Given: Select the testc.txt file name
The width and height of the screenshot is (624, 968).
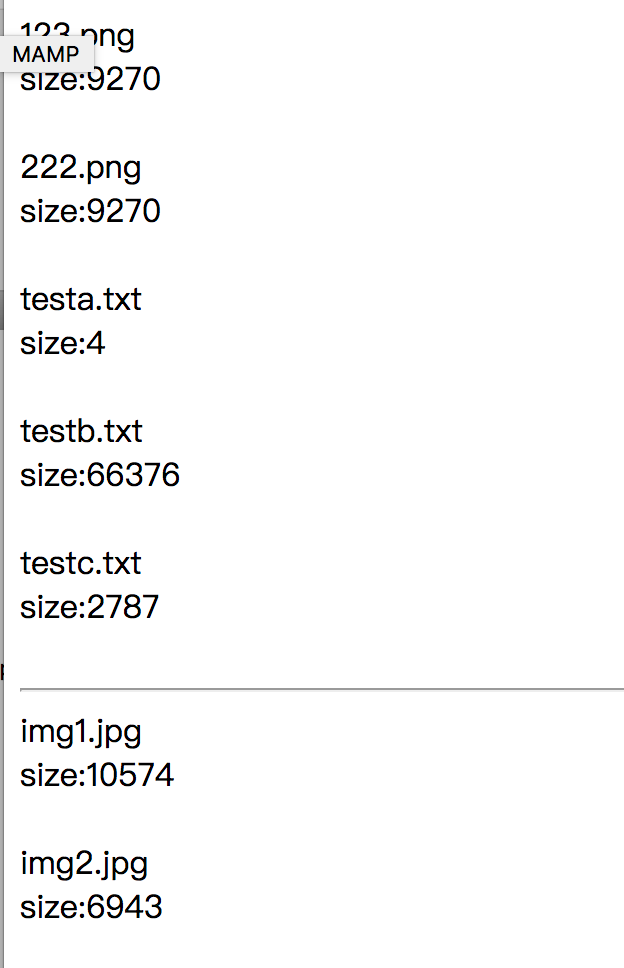Looking at the screenshot, I should (81, 563).
